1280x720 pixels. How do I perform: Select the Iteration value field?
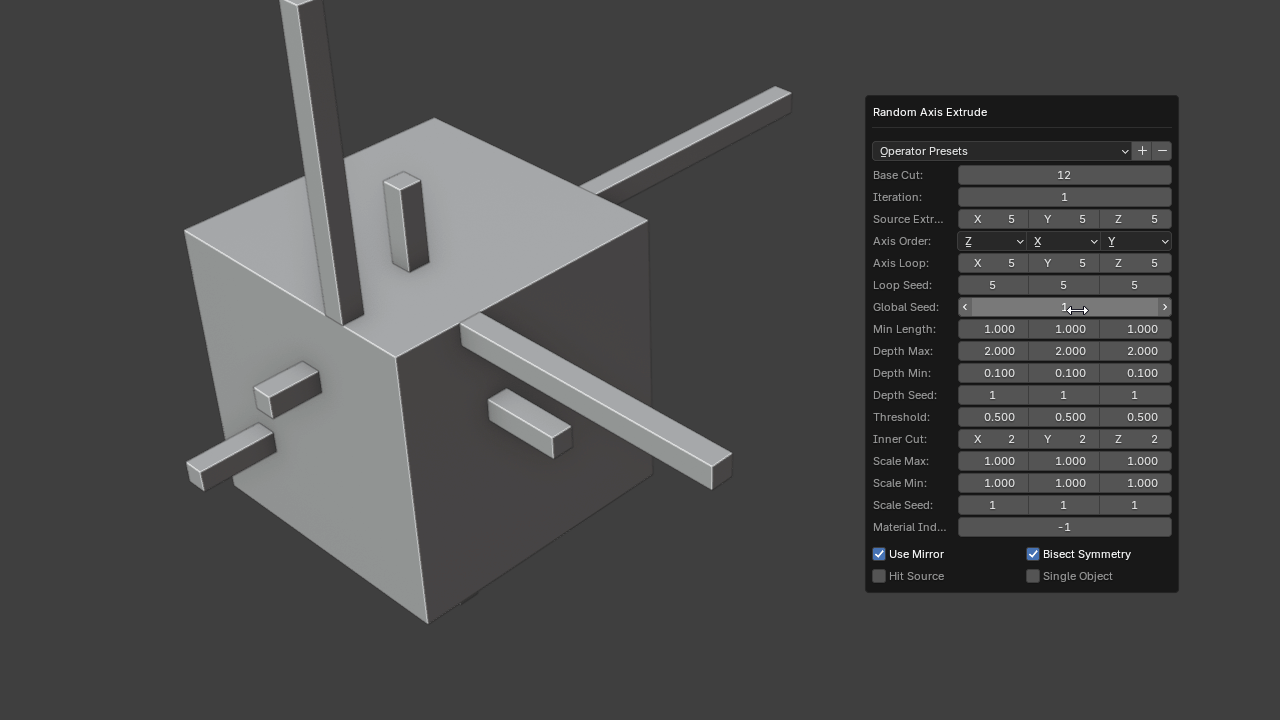pos(1064,197)
